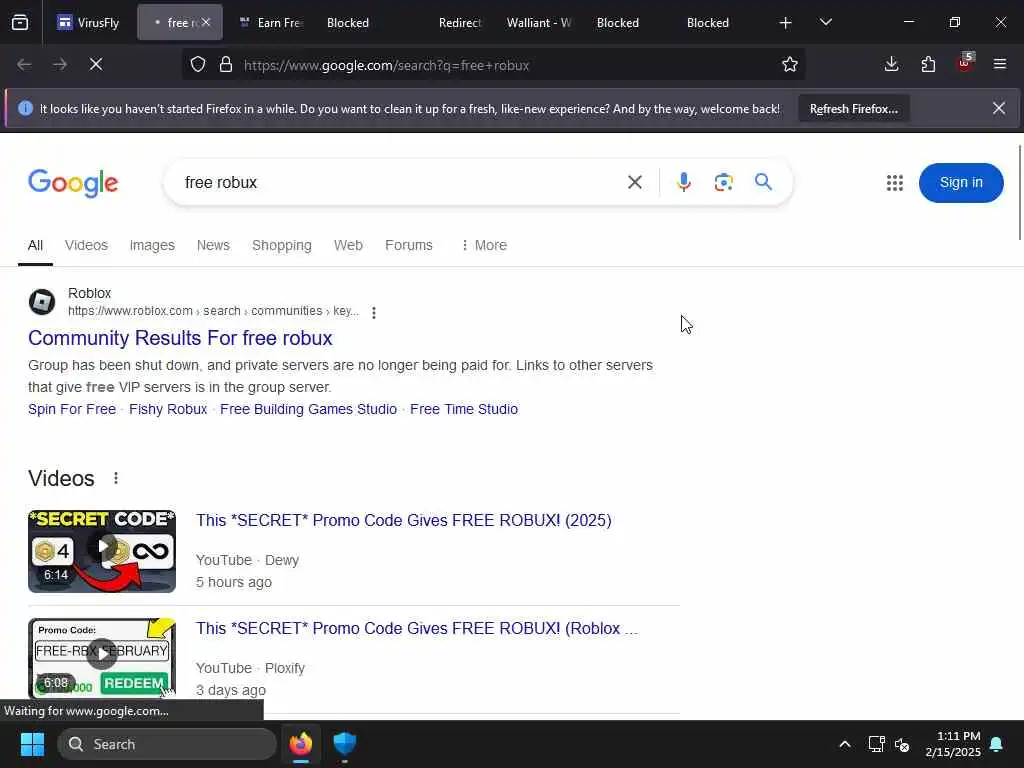Open Community Results For free robux

[180, 338]
